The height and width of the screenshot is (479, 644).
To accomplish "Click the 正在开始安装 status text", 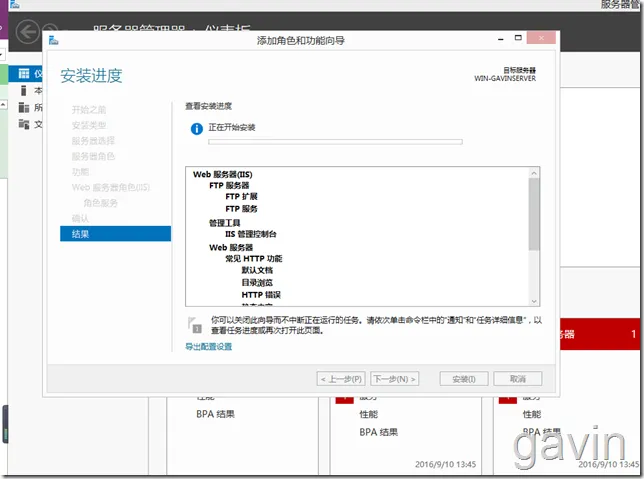I will [x=232, y=127].
